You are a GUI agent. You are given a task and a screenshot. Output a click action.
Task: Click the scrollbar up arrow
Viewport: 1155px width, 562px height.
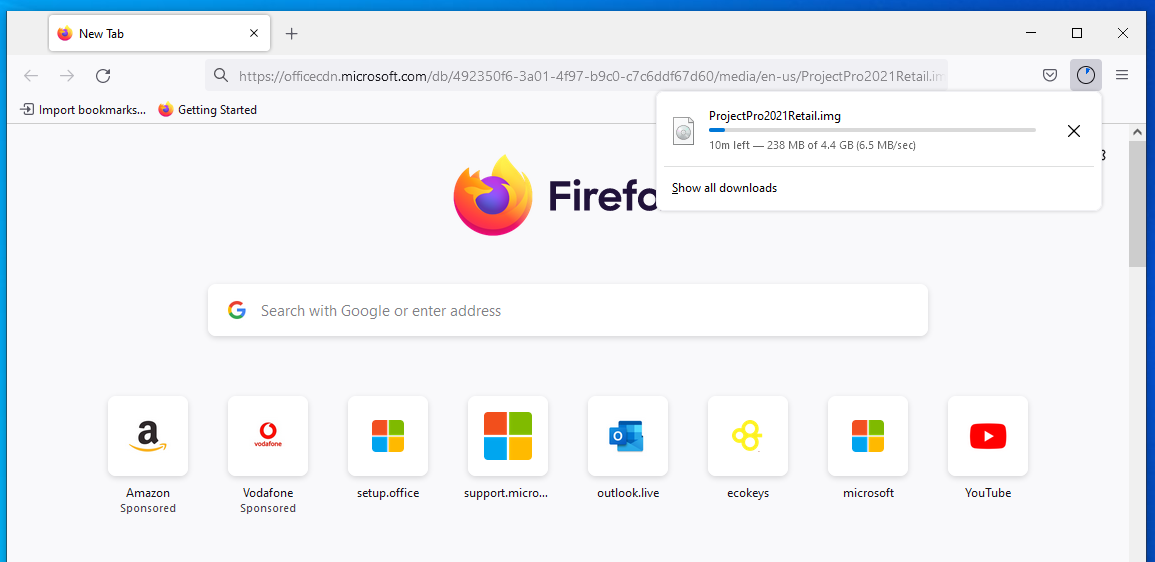click(x=1137, y=132)
